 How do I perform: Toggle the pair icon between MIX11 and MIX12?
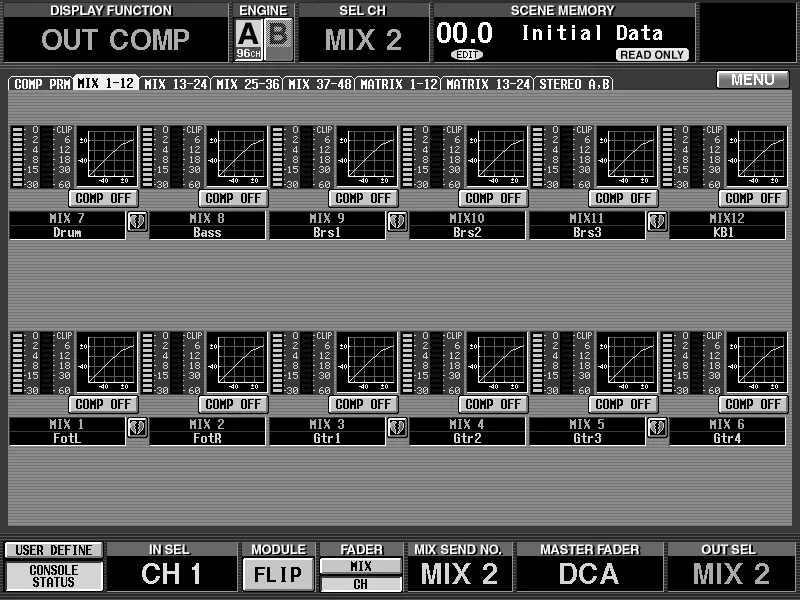coord(658,221)
